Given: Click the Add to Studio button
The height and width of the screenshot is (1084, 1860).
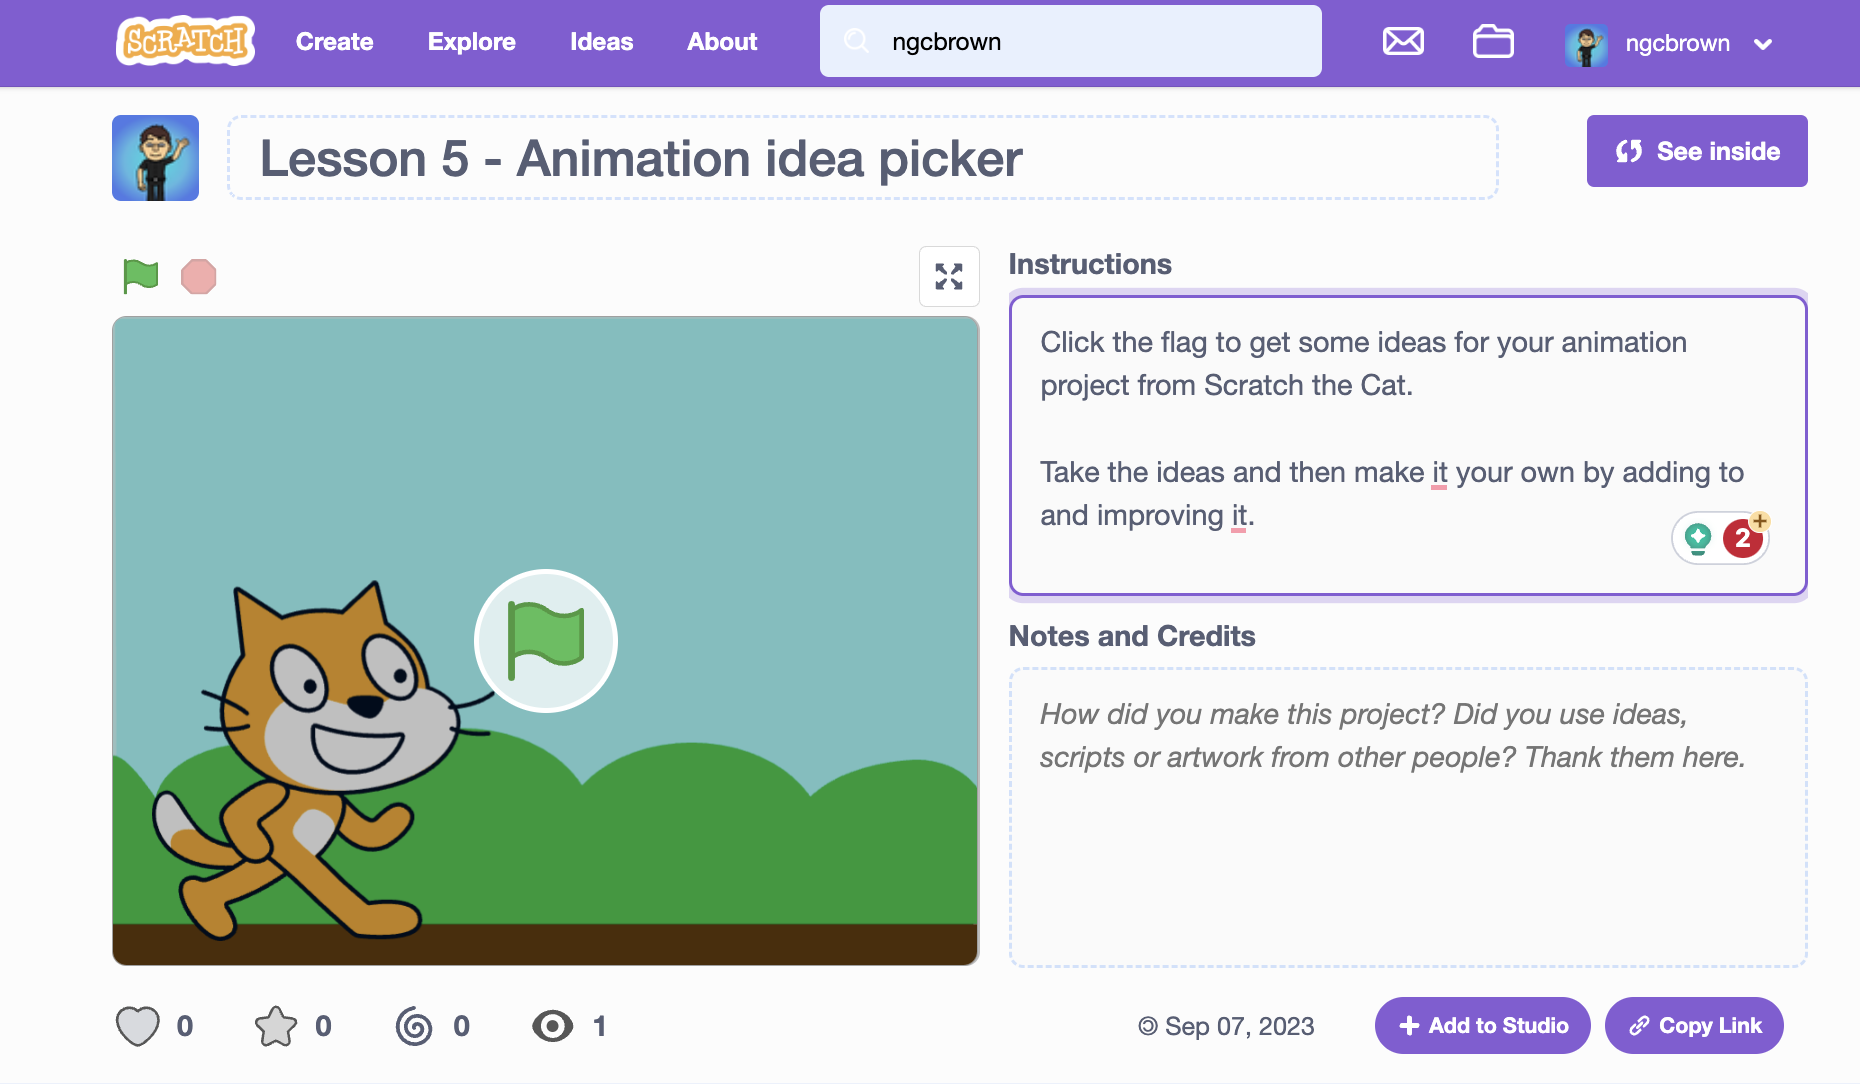Looking at the screenshot, I should coord(1482,1025).
